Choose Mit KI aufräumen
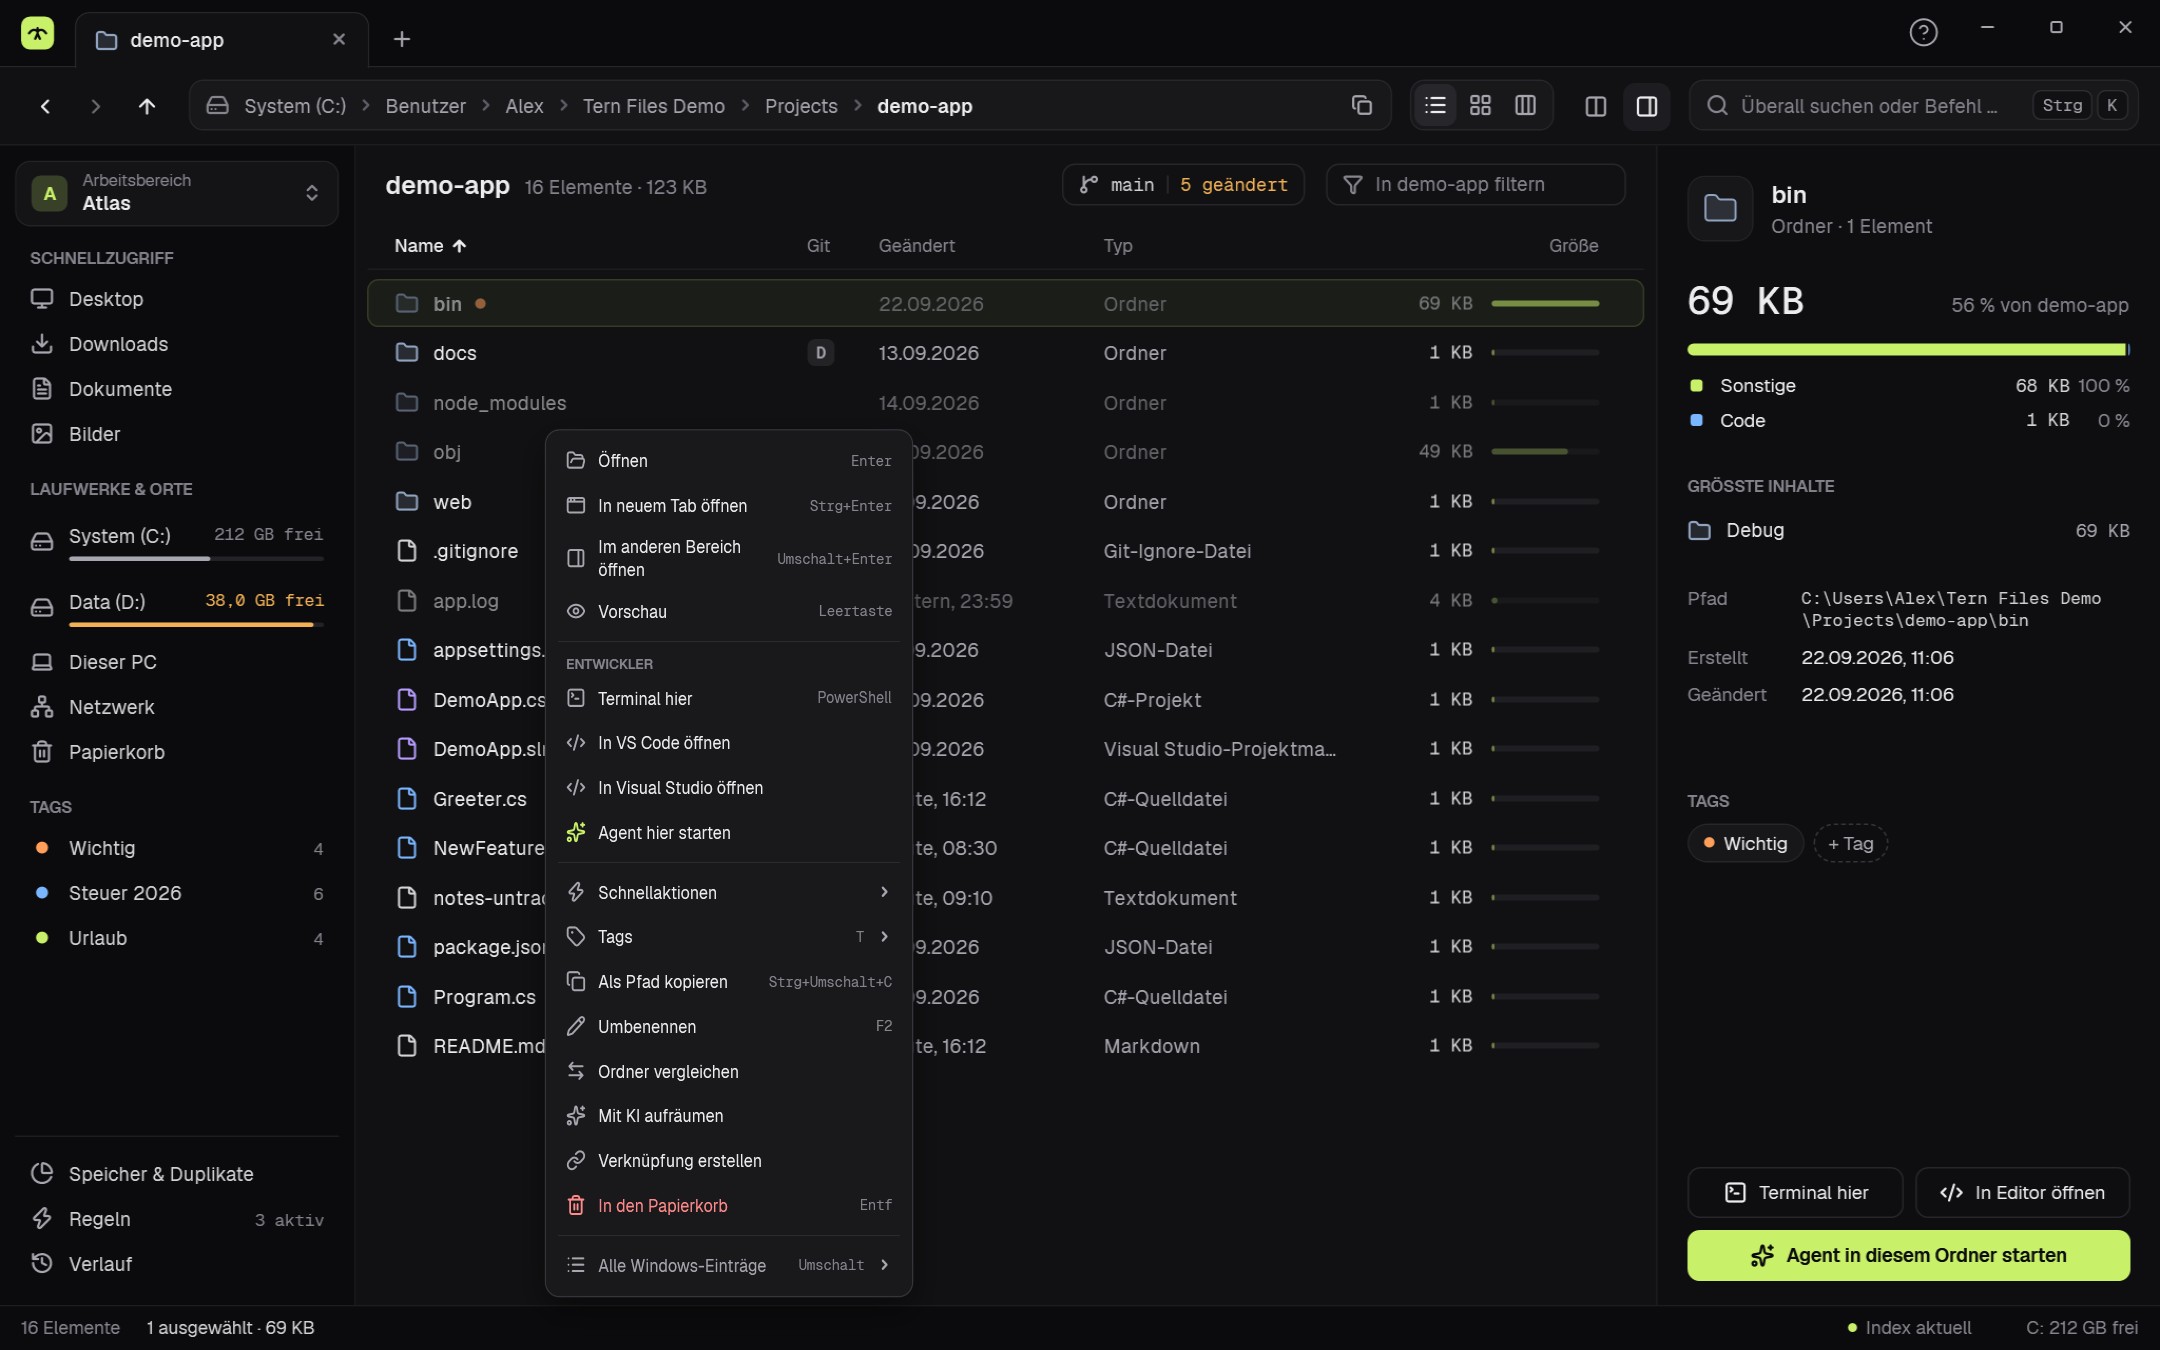Viewport: 2160px width, 1350px height. 728,1116
